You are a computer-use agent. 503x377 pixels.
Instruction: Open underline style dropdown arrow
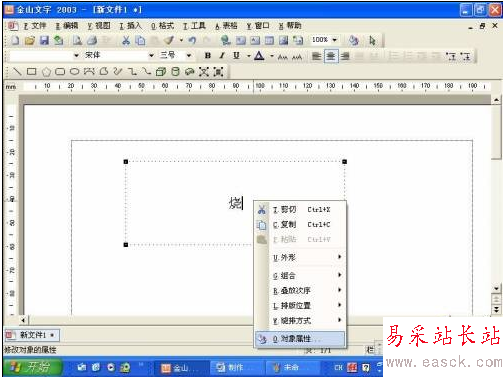pos(248,56)
